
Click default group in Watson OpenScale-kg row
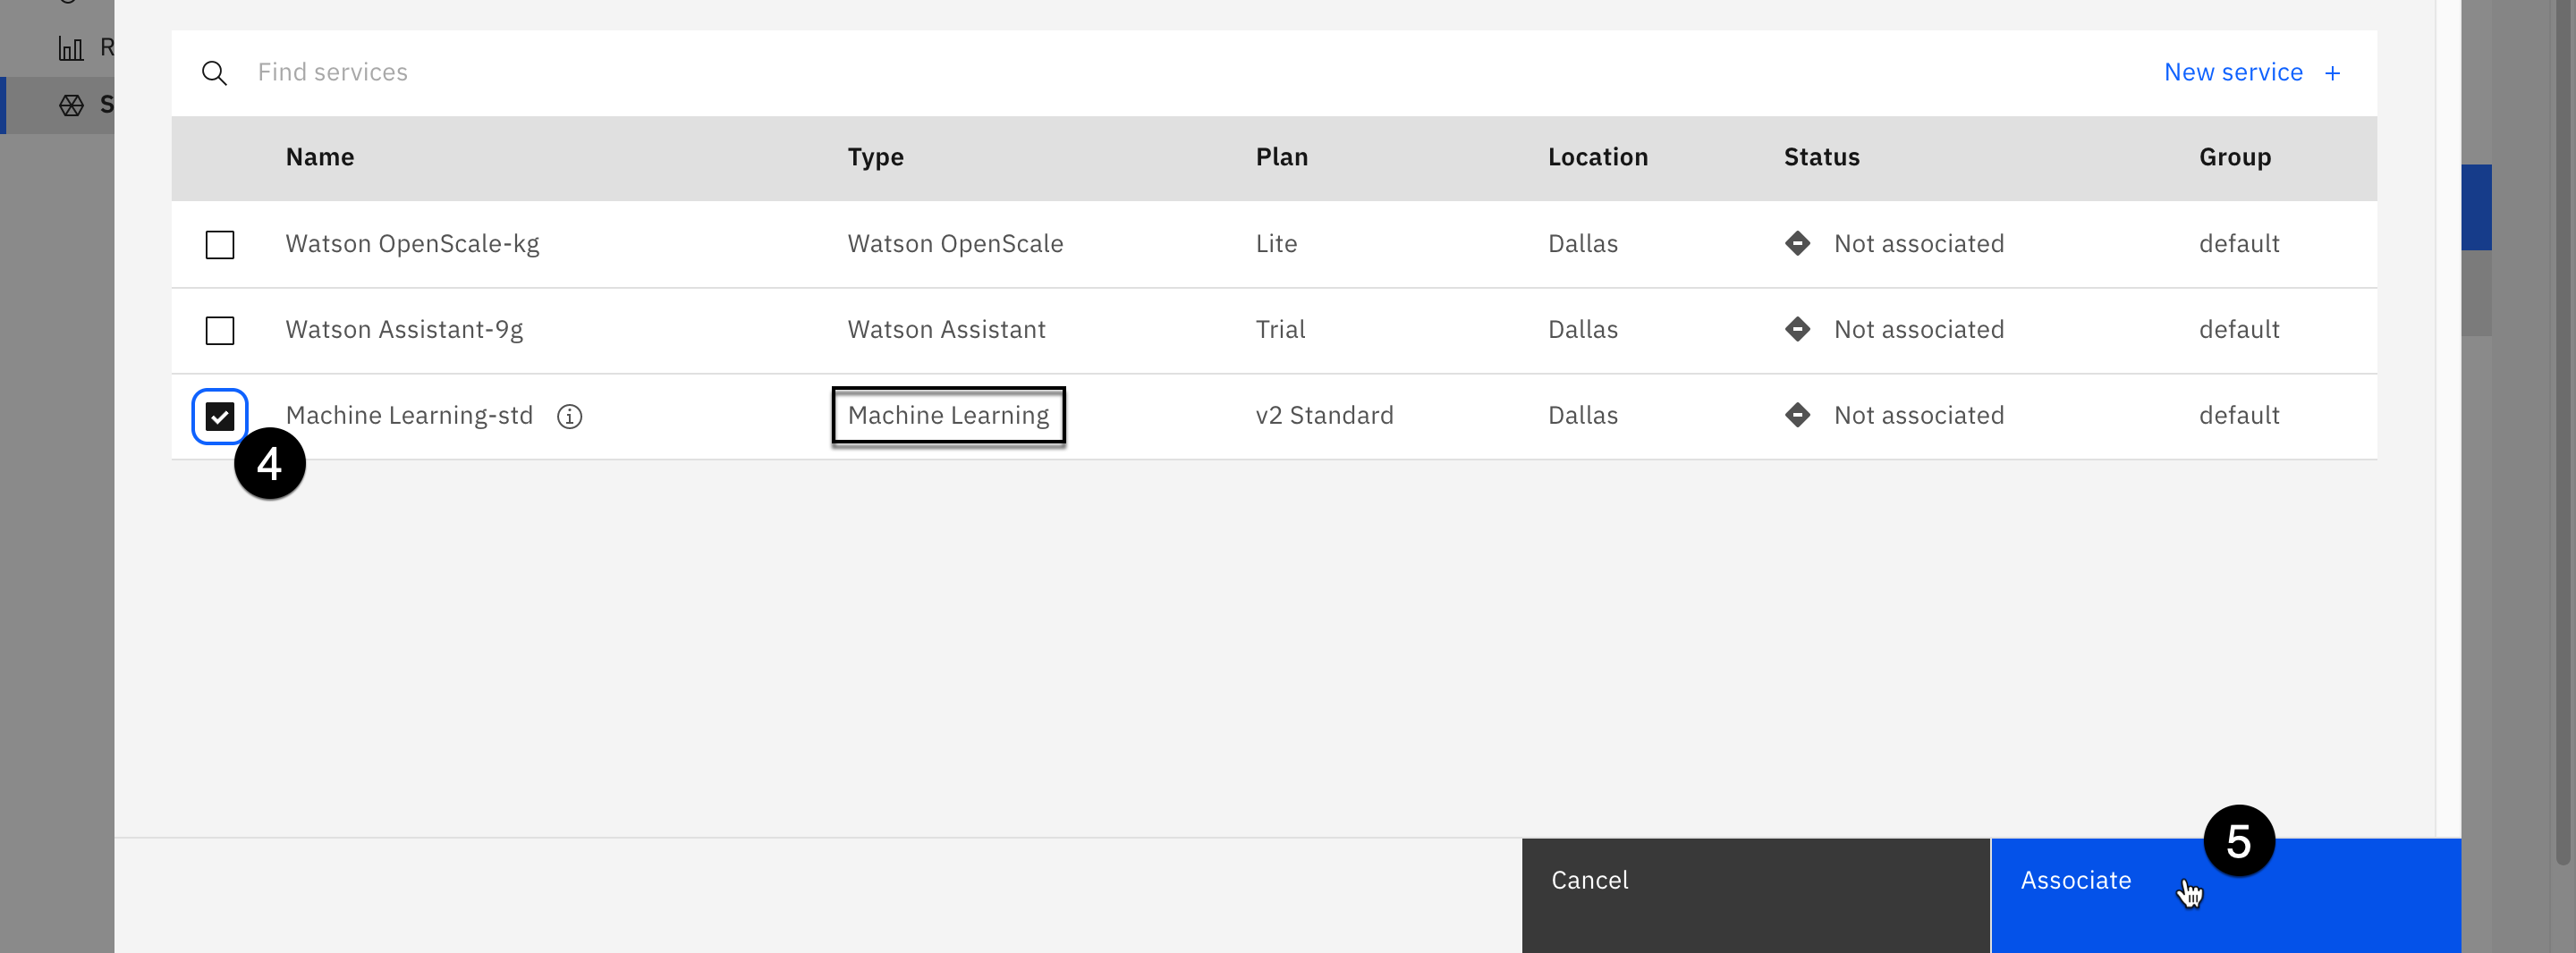[x=2239, y=244]
